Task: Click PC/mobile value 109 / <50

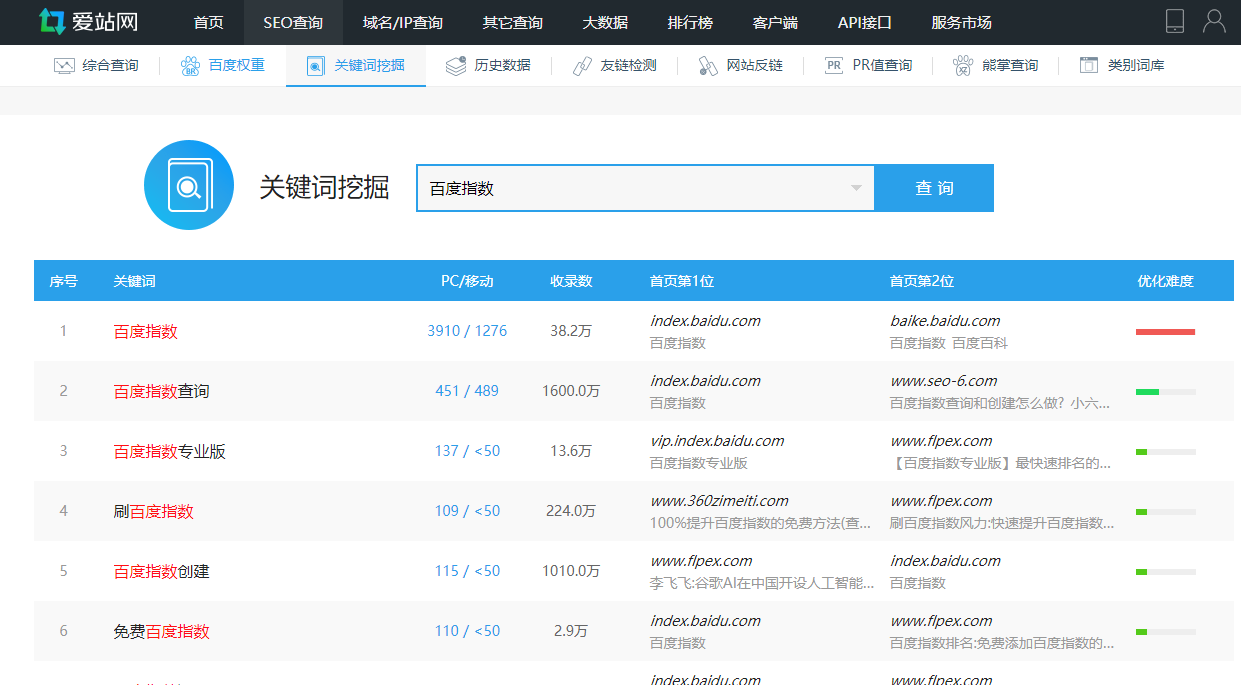Action: [467, 511]
